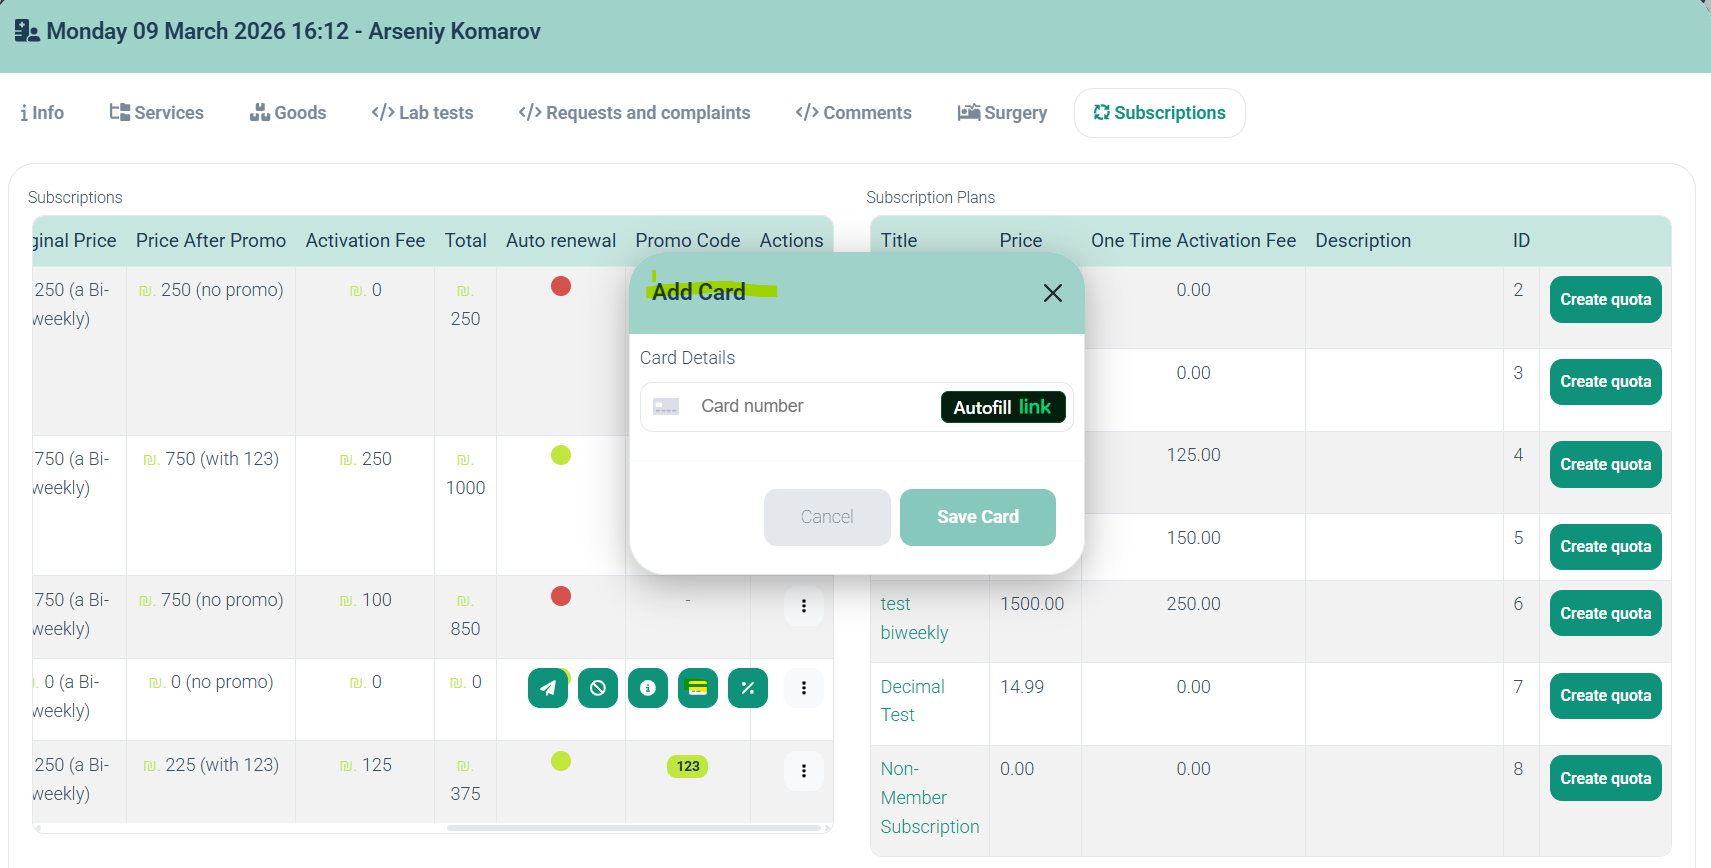This screenshot has height=868, width=1711.
Task: Click the card brand icon in field
Action: pyautogui.click(x=666, y=407)
